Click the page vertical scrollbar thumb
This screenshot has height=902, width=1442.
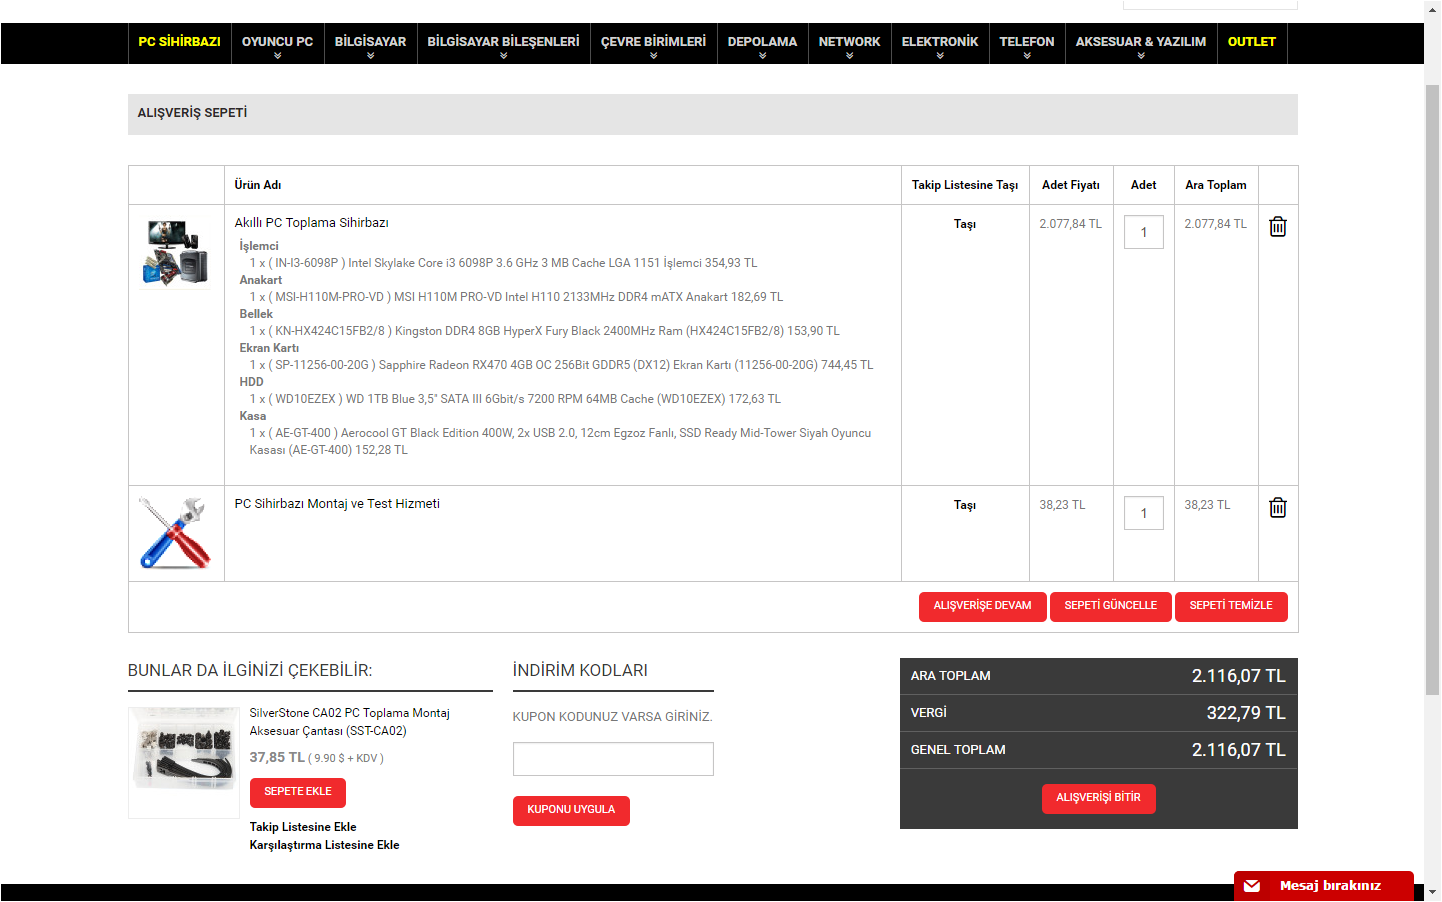1432,388
